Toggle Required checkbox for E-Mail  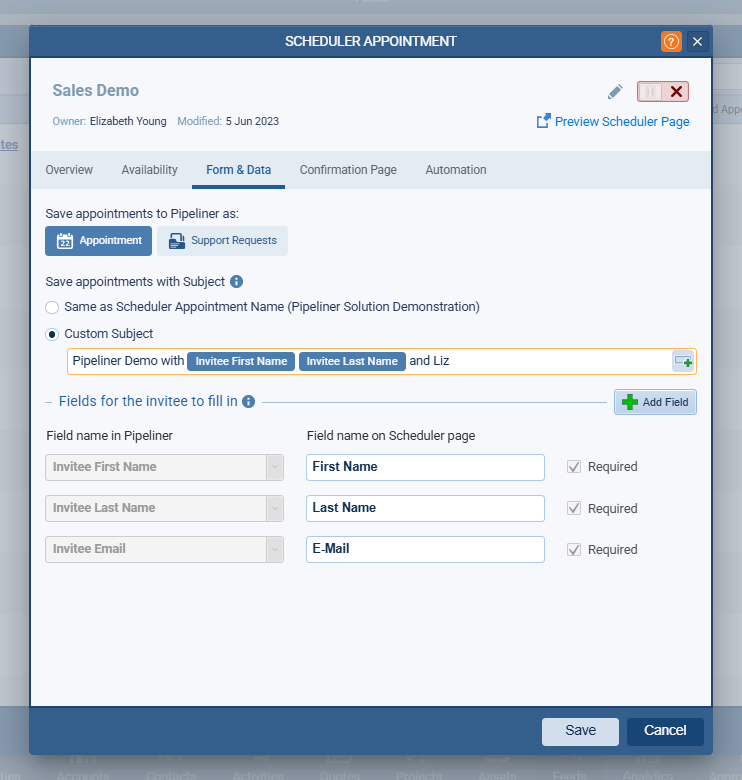[573, 549]
